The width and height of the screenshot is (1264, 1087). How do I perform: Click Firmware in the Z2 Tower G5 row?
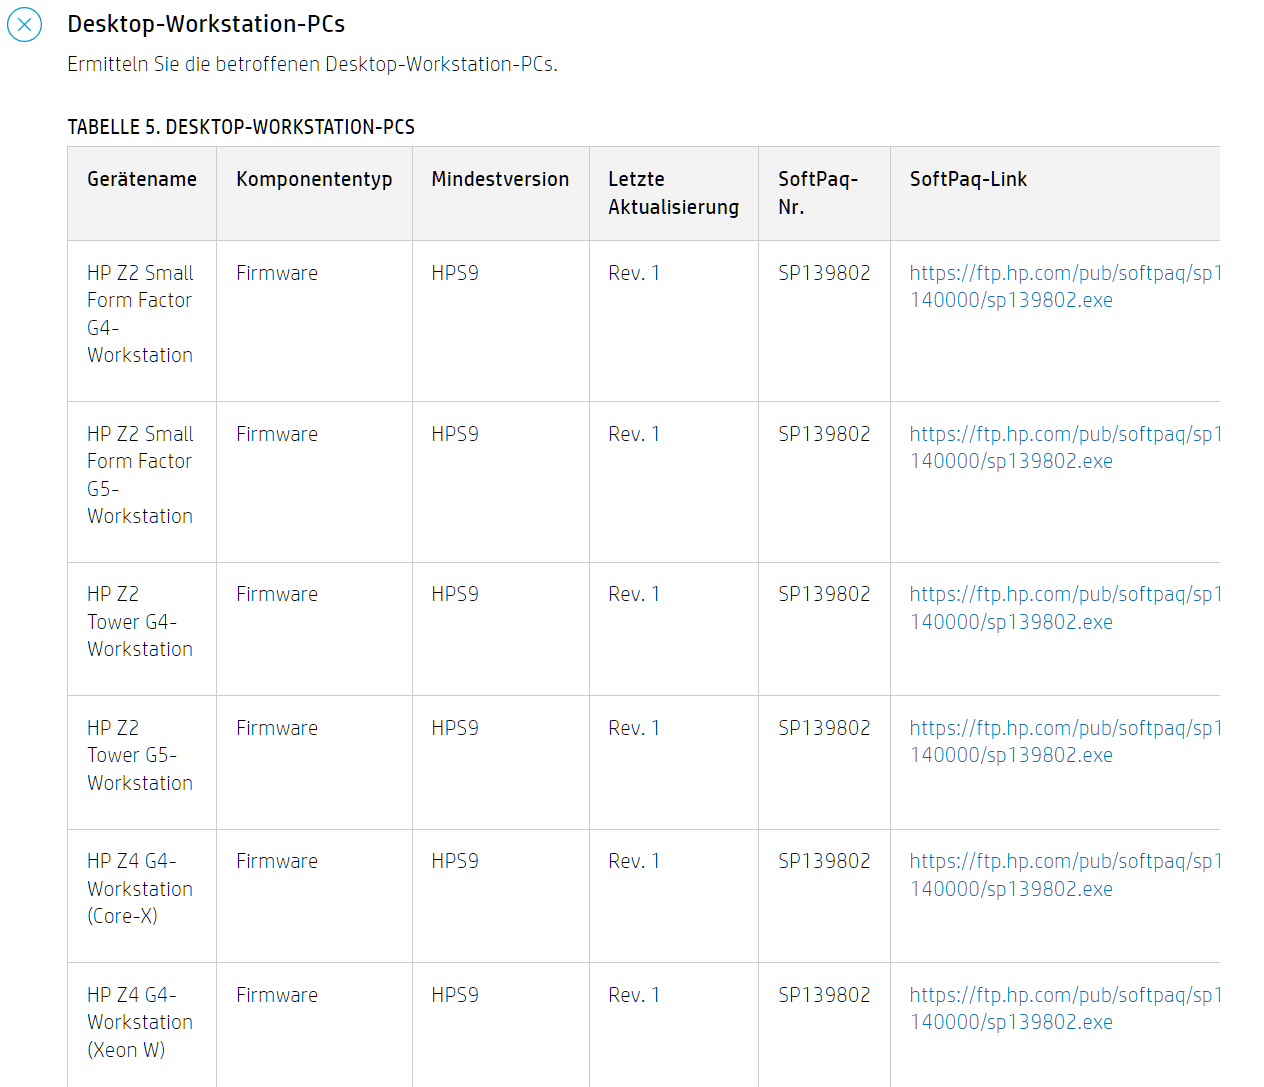277,728
